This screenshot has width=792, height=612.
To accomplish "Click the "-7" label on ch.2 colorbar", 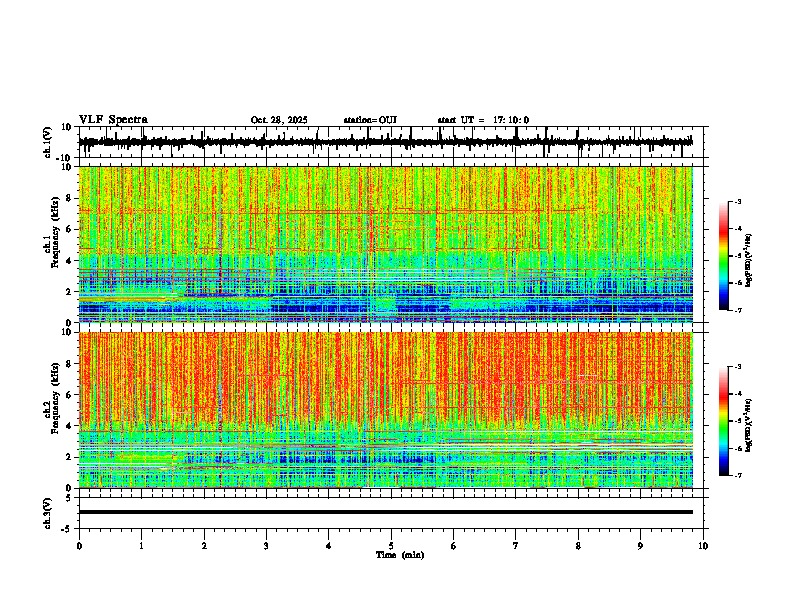I will [738, 476].
